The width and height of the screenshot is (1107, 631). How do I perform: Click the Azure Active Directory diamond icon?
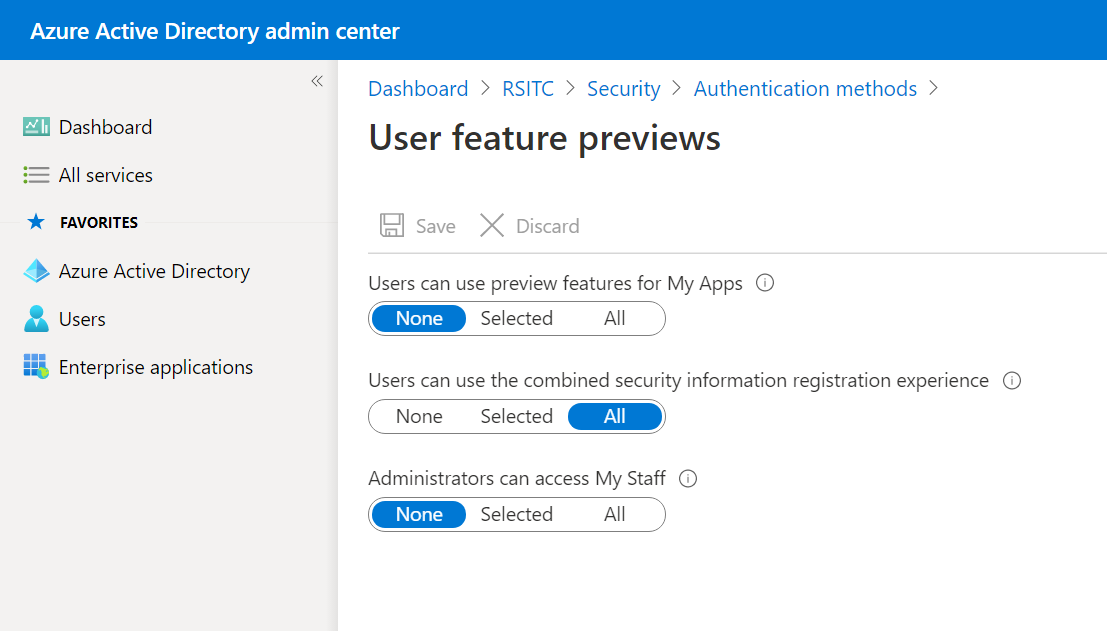coord(36,271)
